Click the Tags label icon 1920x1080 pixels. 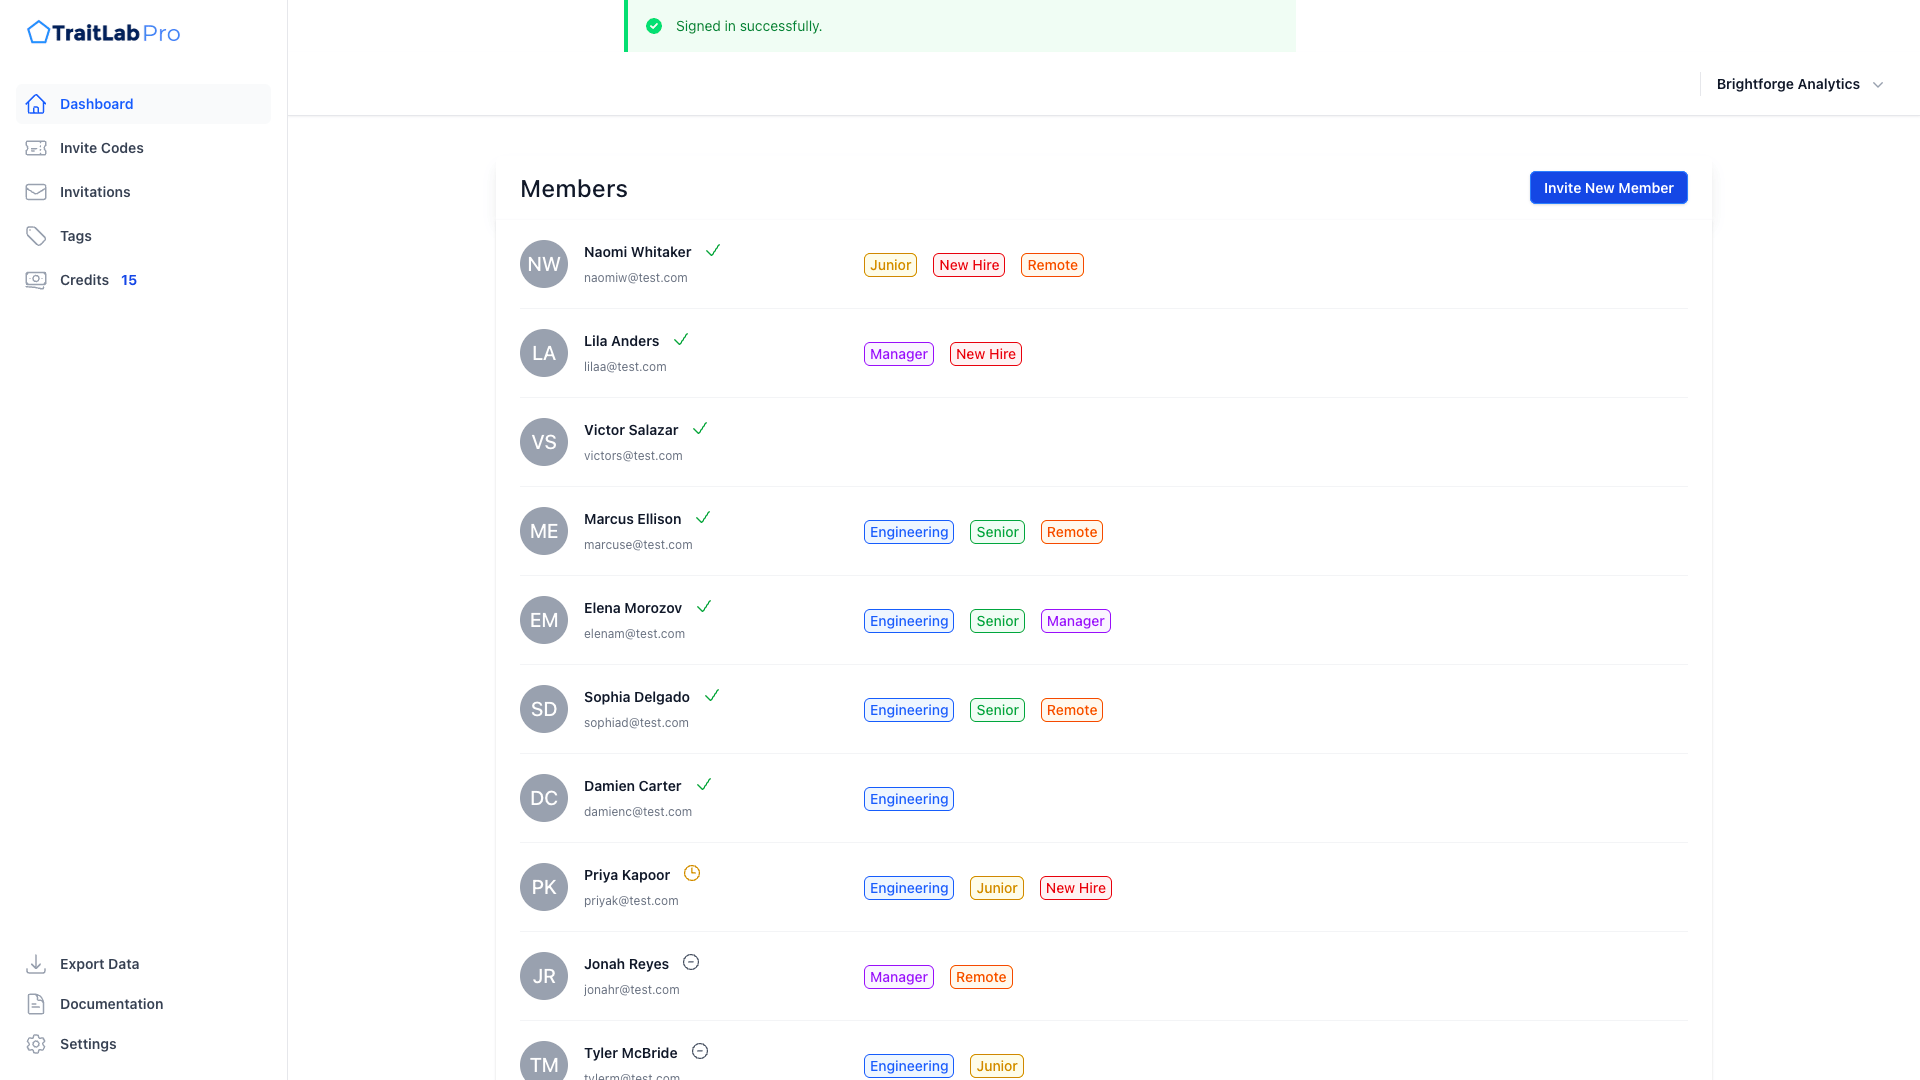click(36, 236)
